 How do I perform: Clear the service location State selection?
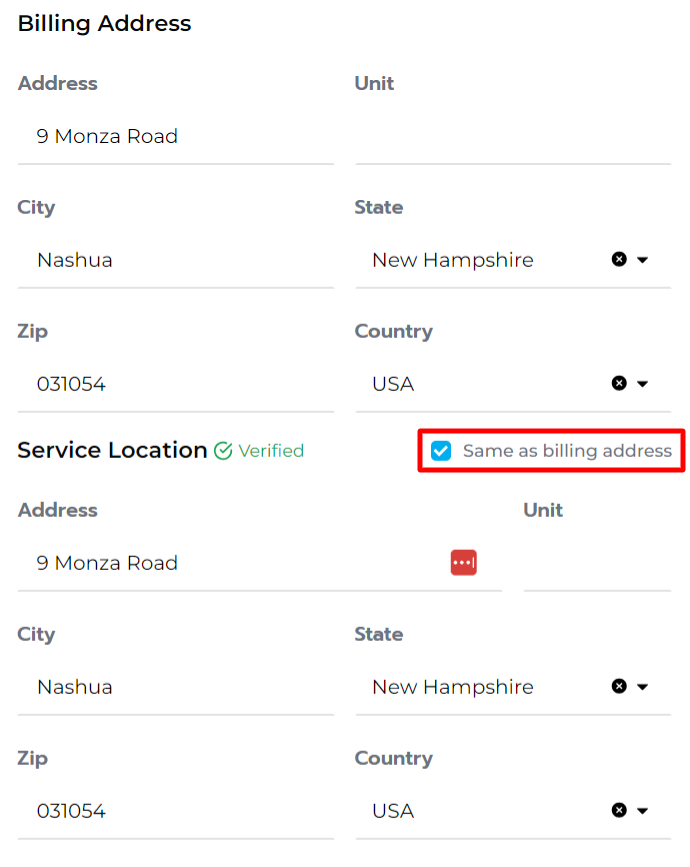[x=619, y=686]
